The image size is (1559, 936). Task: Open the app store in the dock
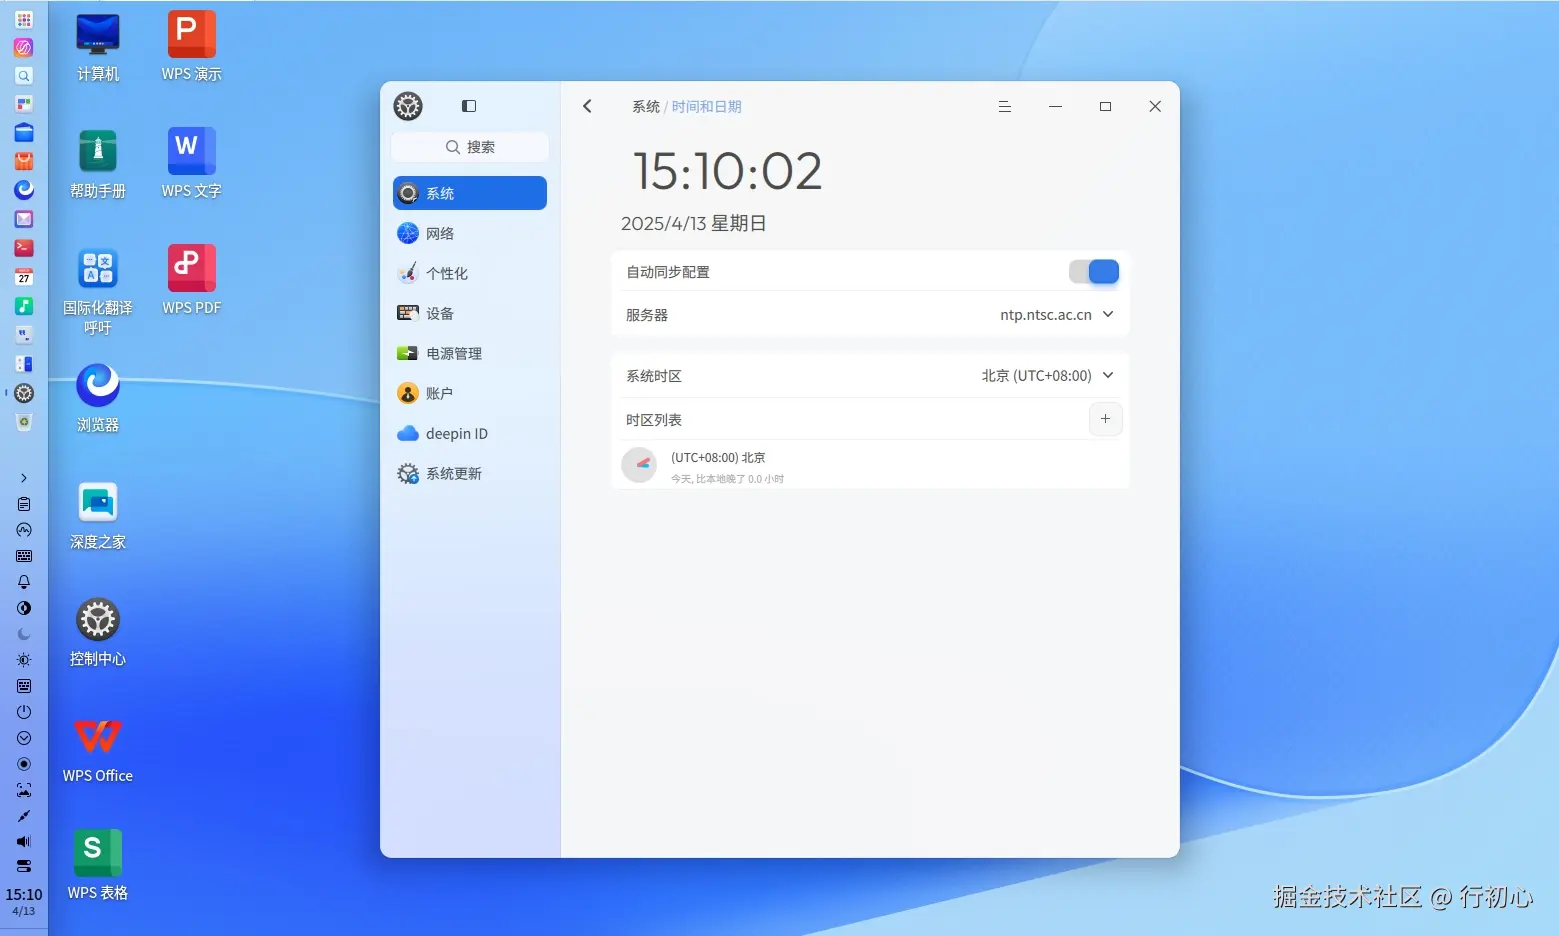point(24,161)
